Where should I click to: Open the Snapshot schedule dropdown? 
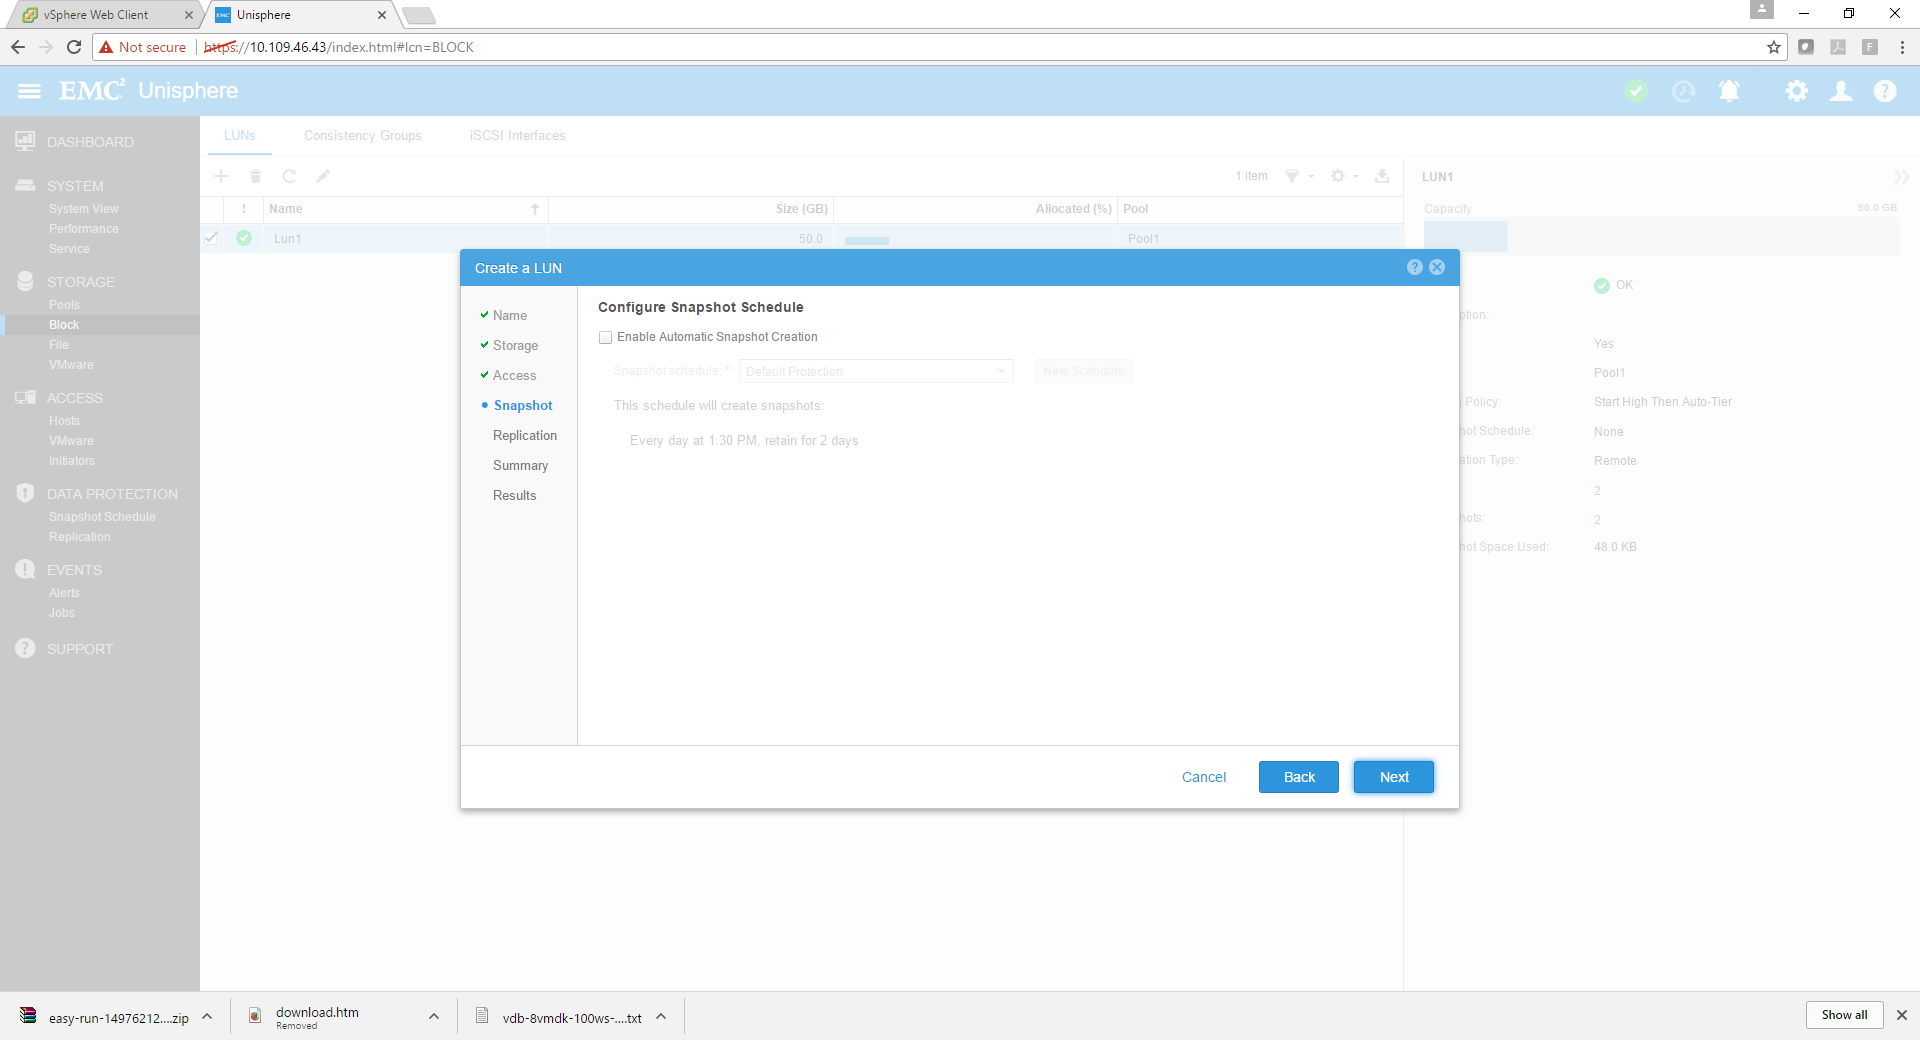tap(876, 371)
